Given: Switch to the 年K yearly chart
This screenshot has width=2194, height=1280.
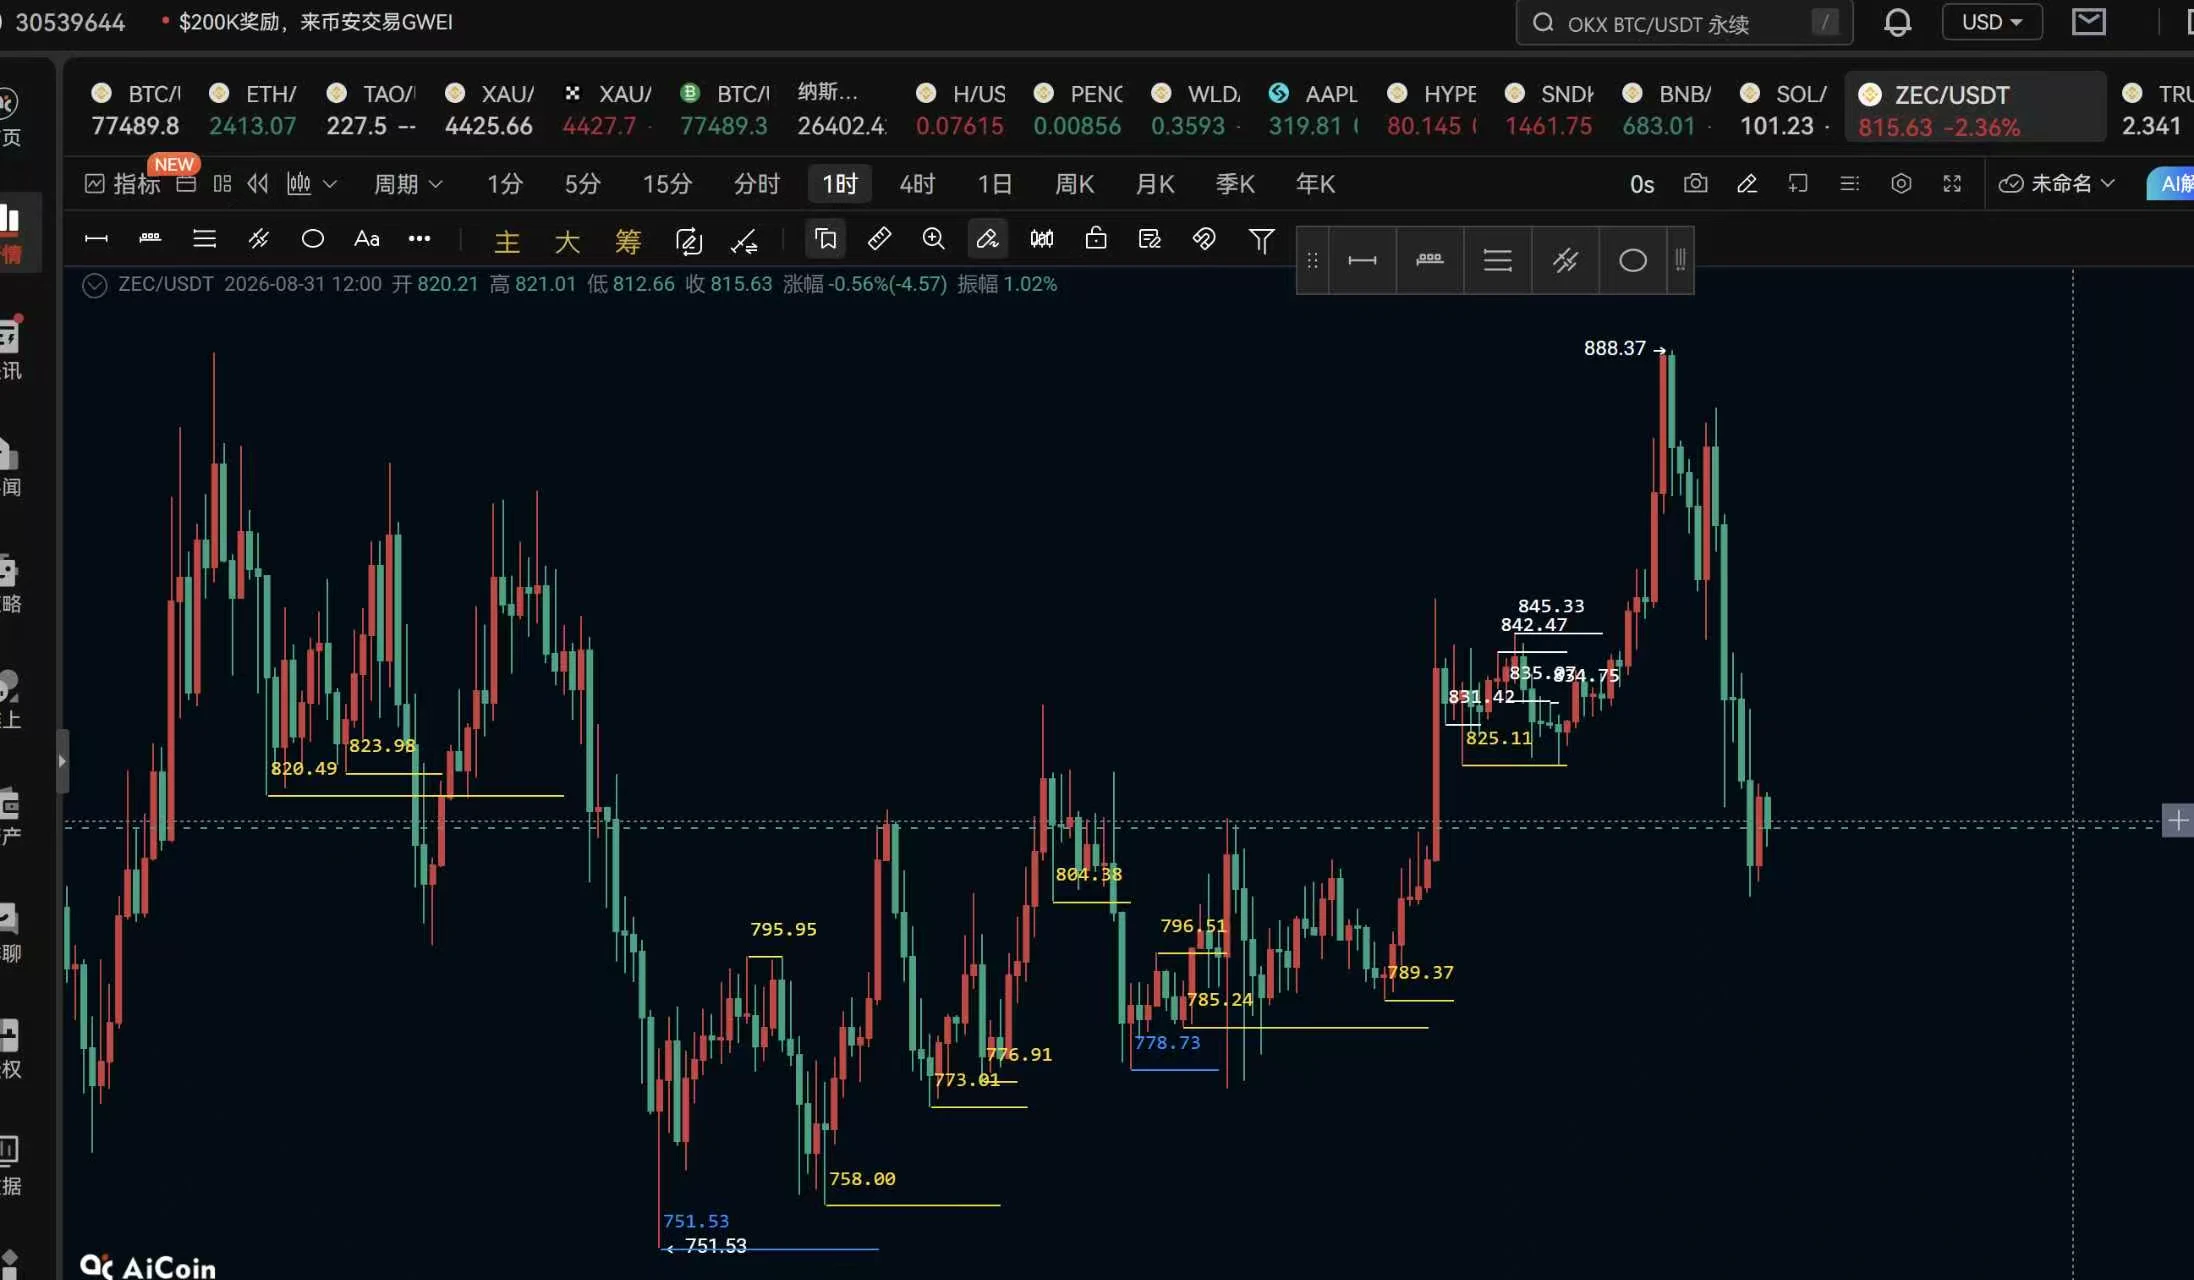Looking at the screenshot, I should 1315,184.
